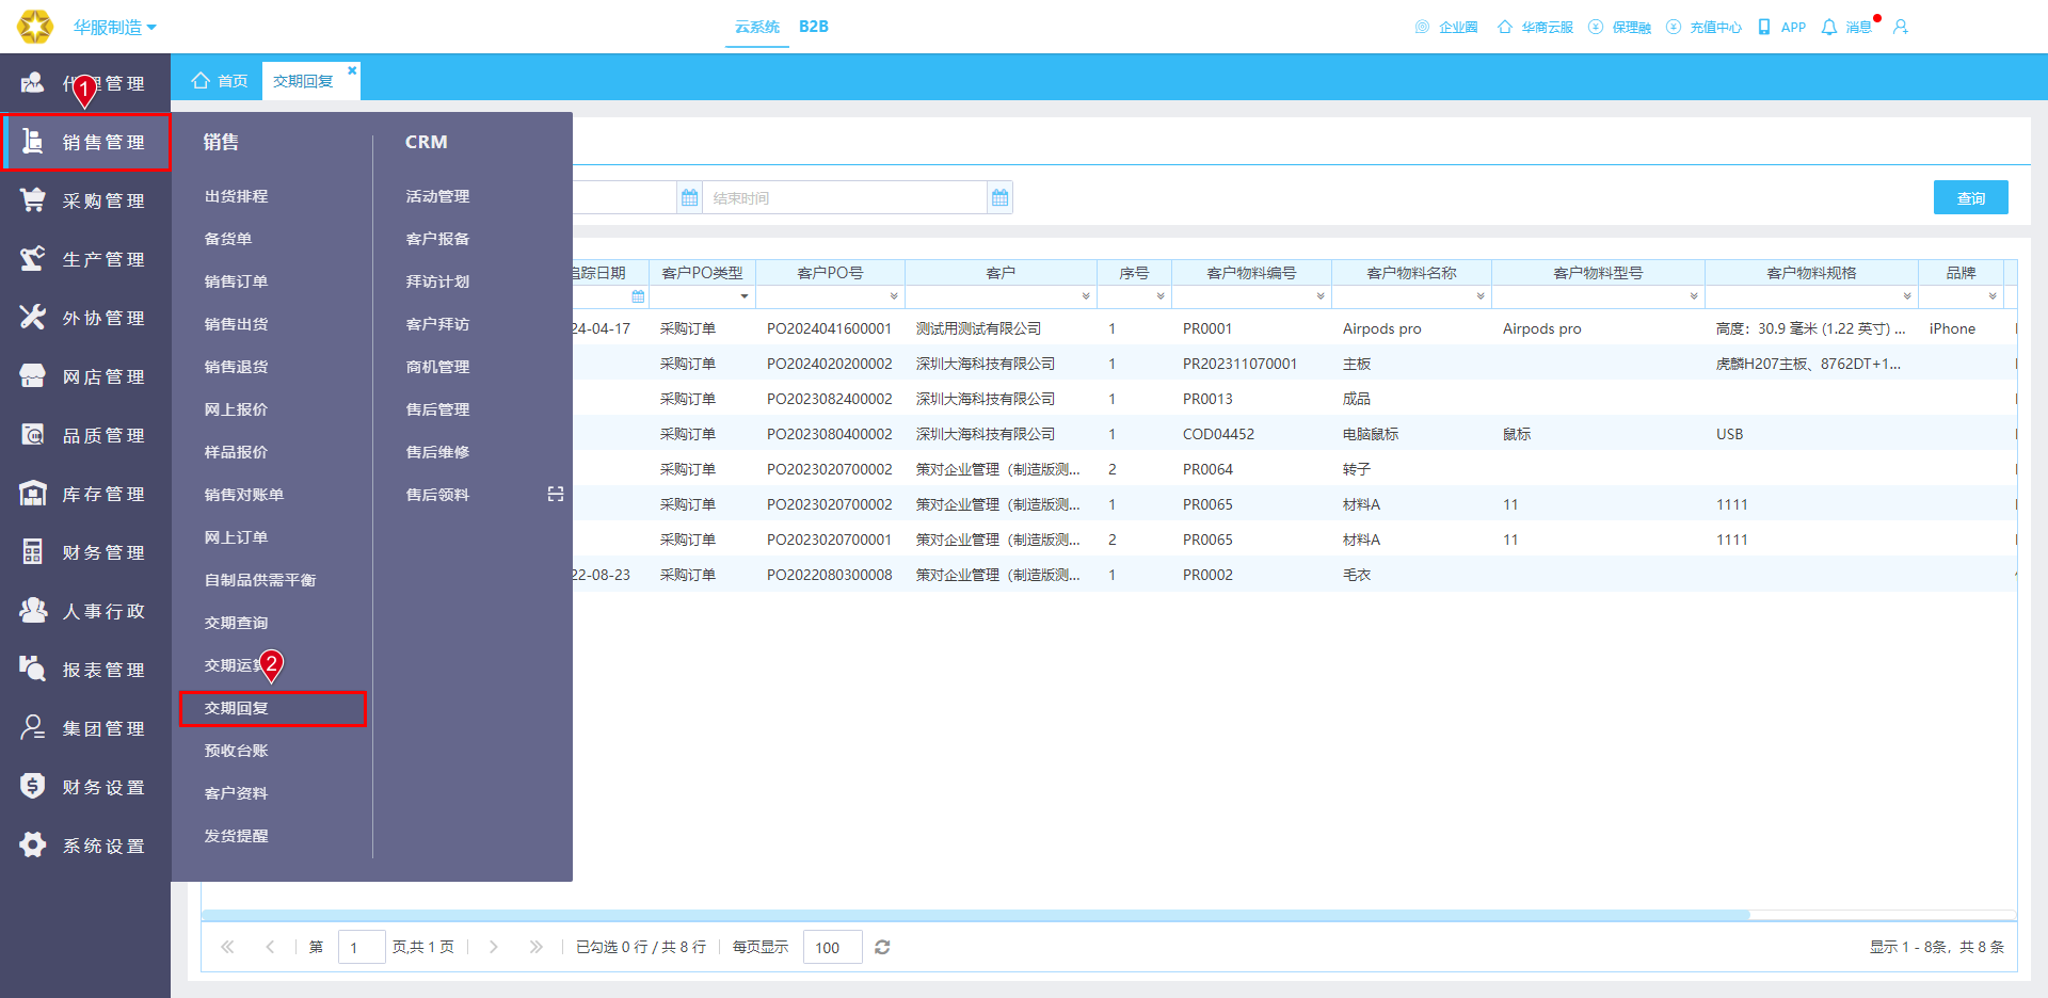The image size is (2048, 998).
Task: Click the refresh icon in pagination bar
Action: point(882,947)
